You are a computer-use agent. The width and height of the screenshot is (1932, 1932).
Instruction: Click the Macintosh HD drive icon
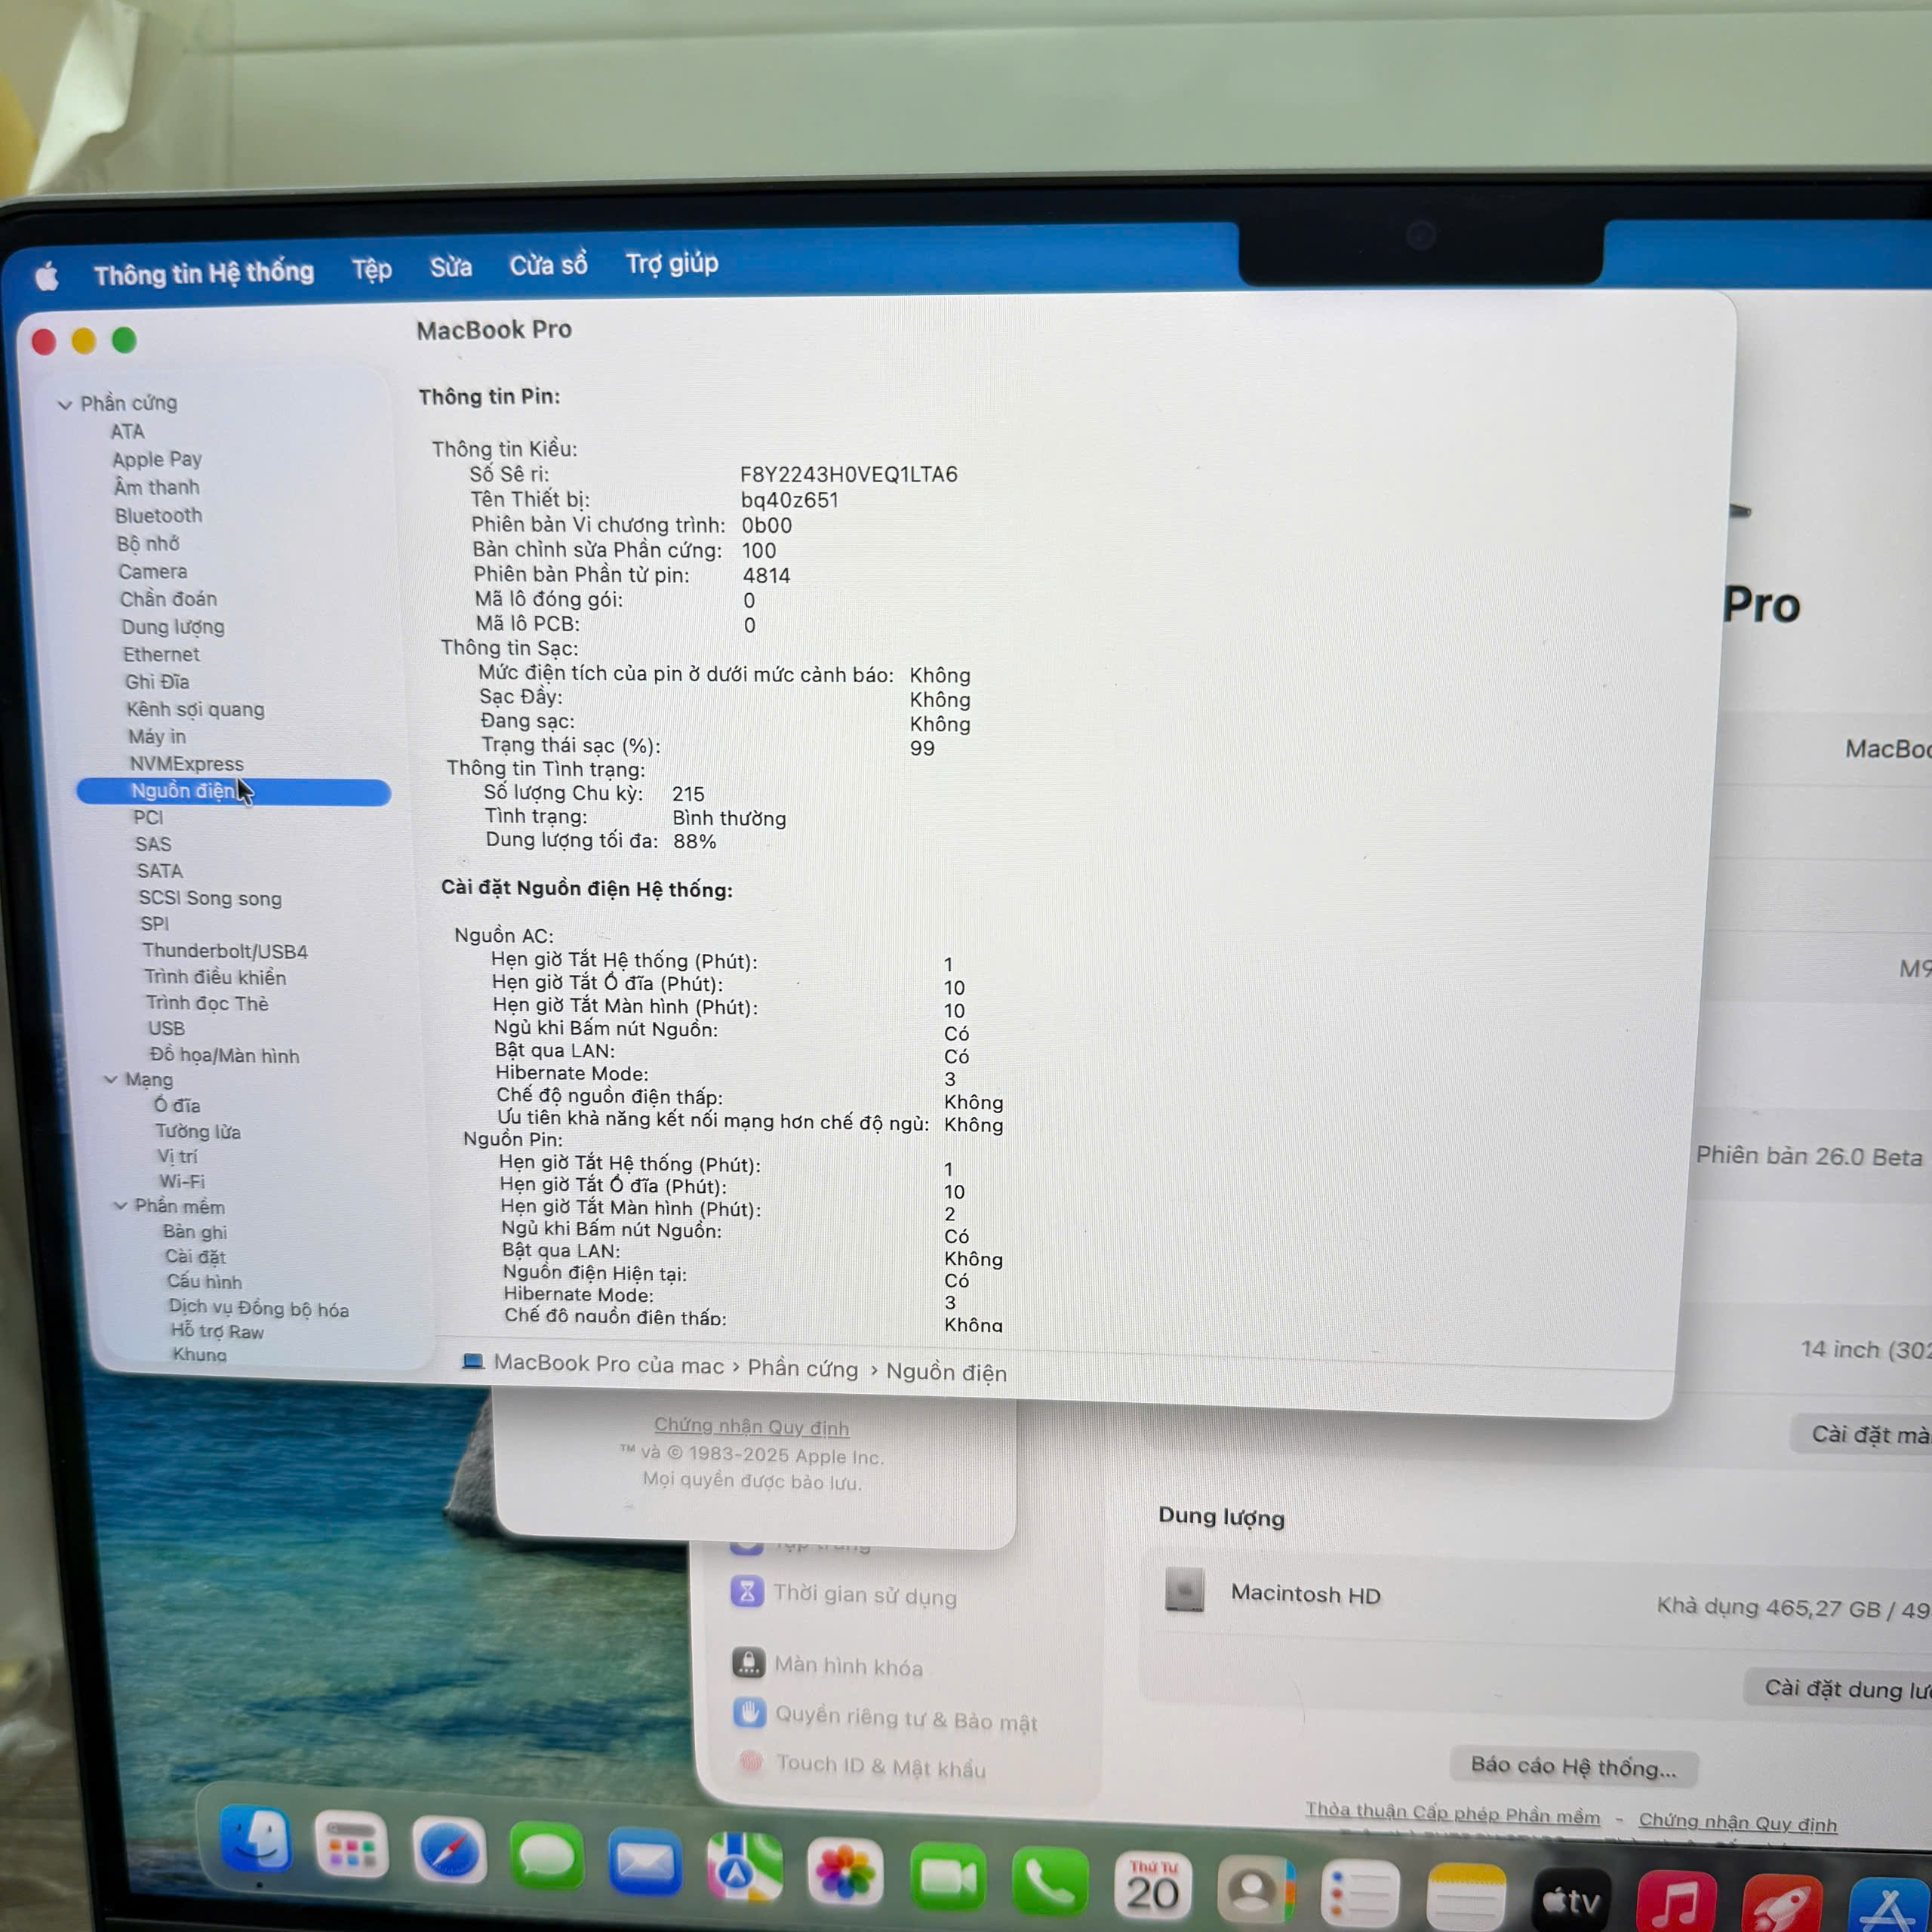1185,1589
